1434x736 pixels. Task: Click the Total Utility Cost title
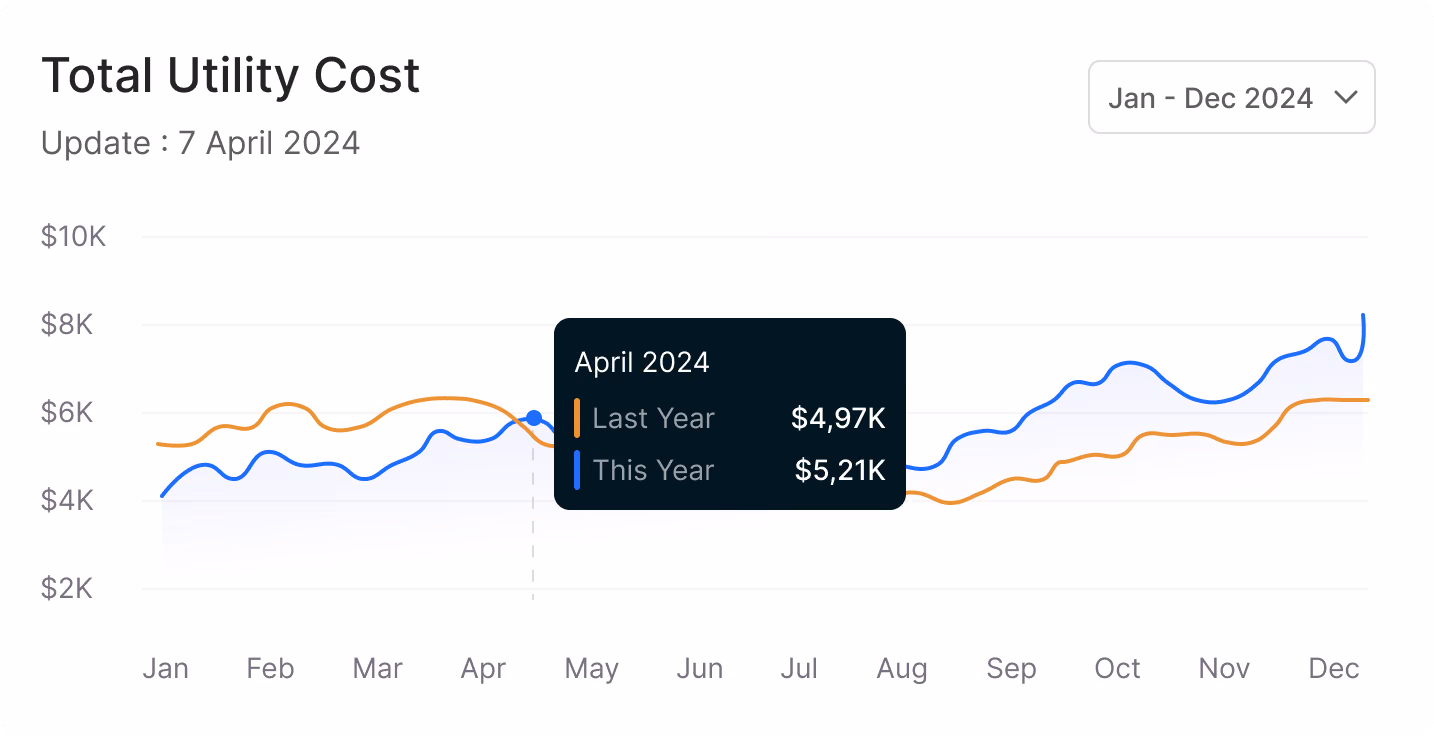[230, 76]
